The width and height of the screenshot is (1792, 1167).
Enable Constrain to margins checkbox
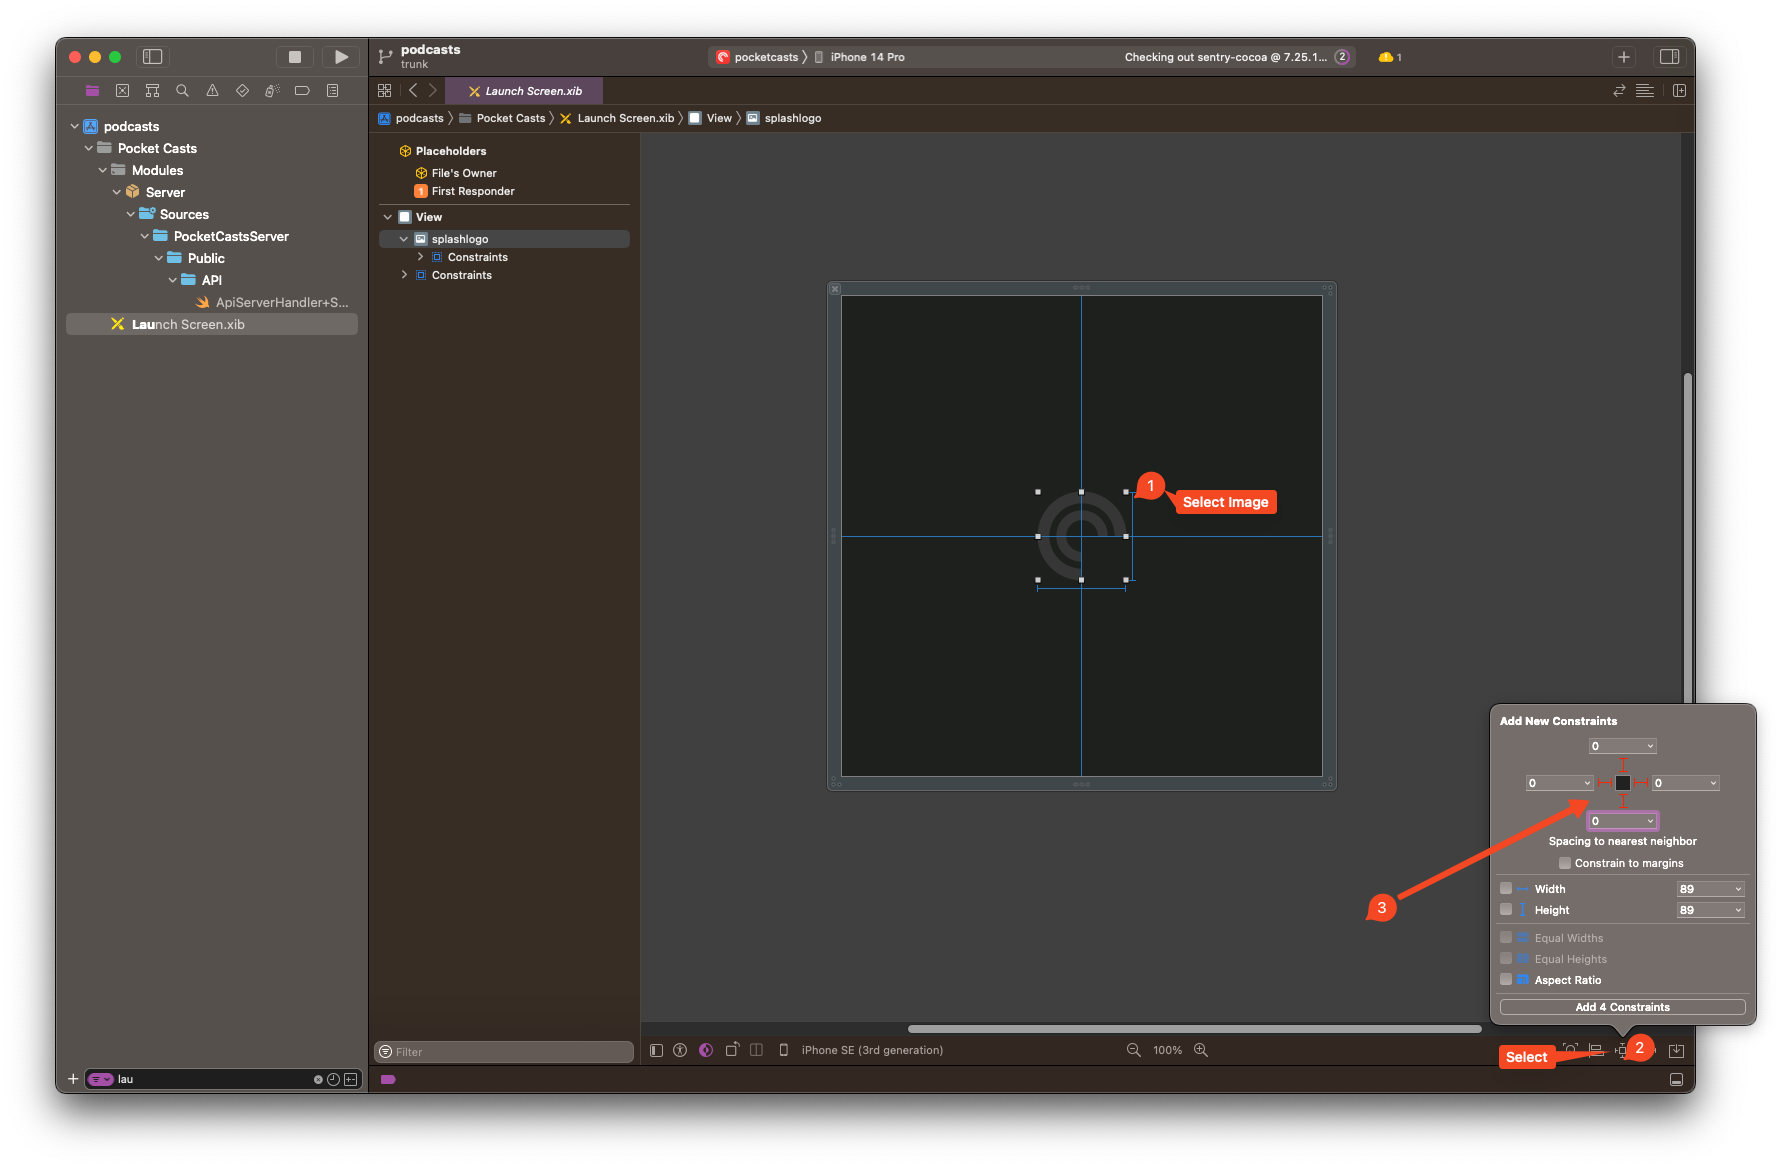(1565, 863)
